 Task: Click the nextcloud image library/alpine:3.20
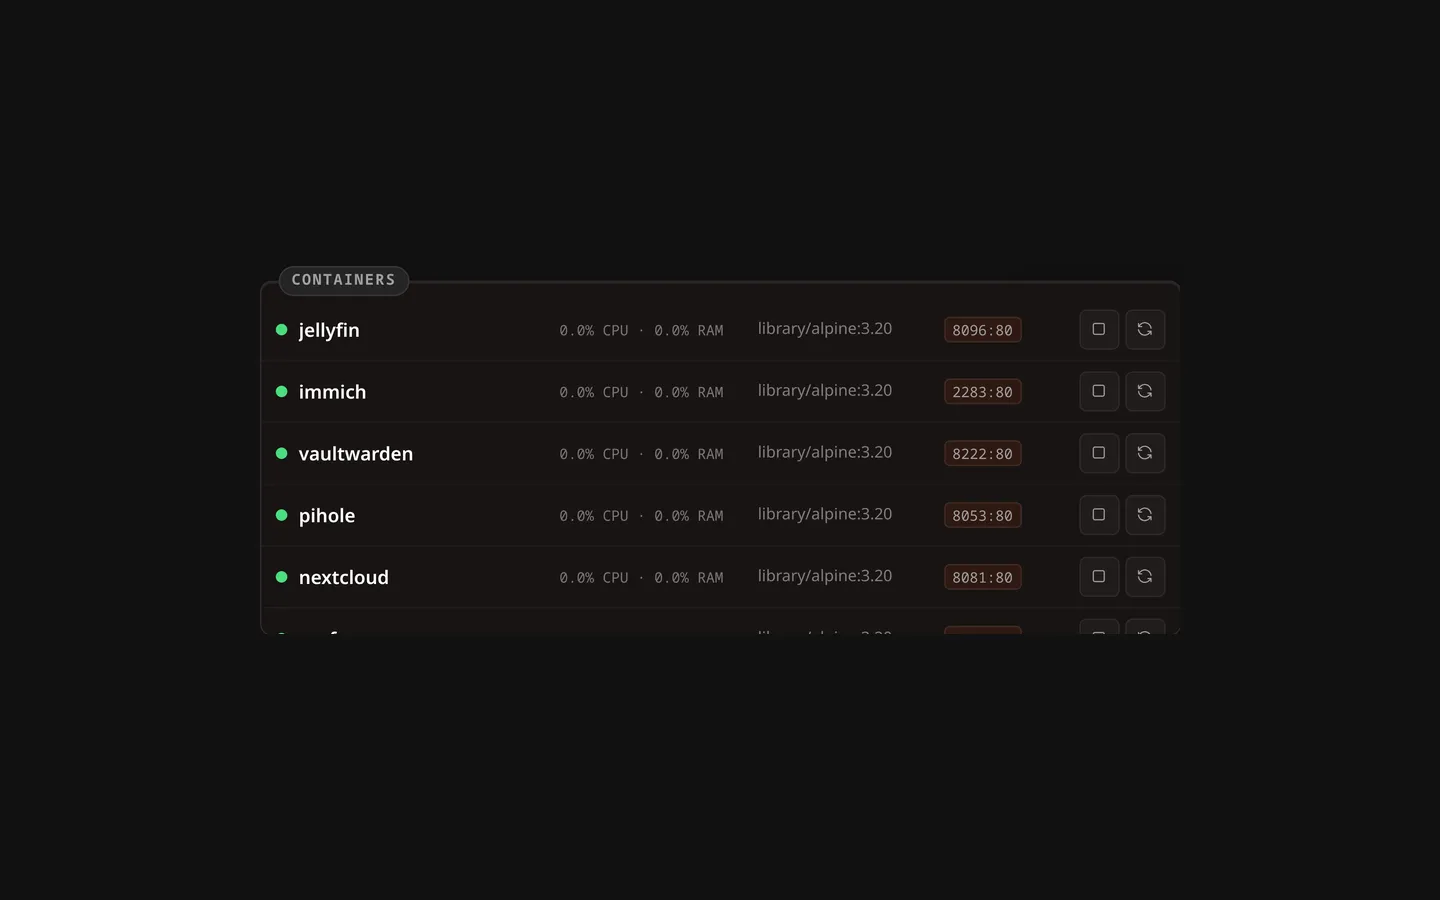point(825,576)
